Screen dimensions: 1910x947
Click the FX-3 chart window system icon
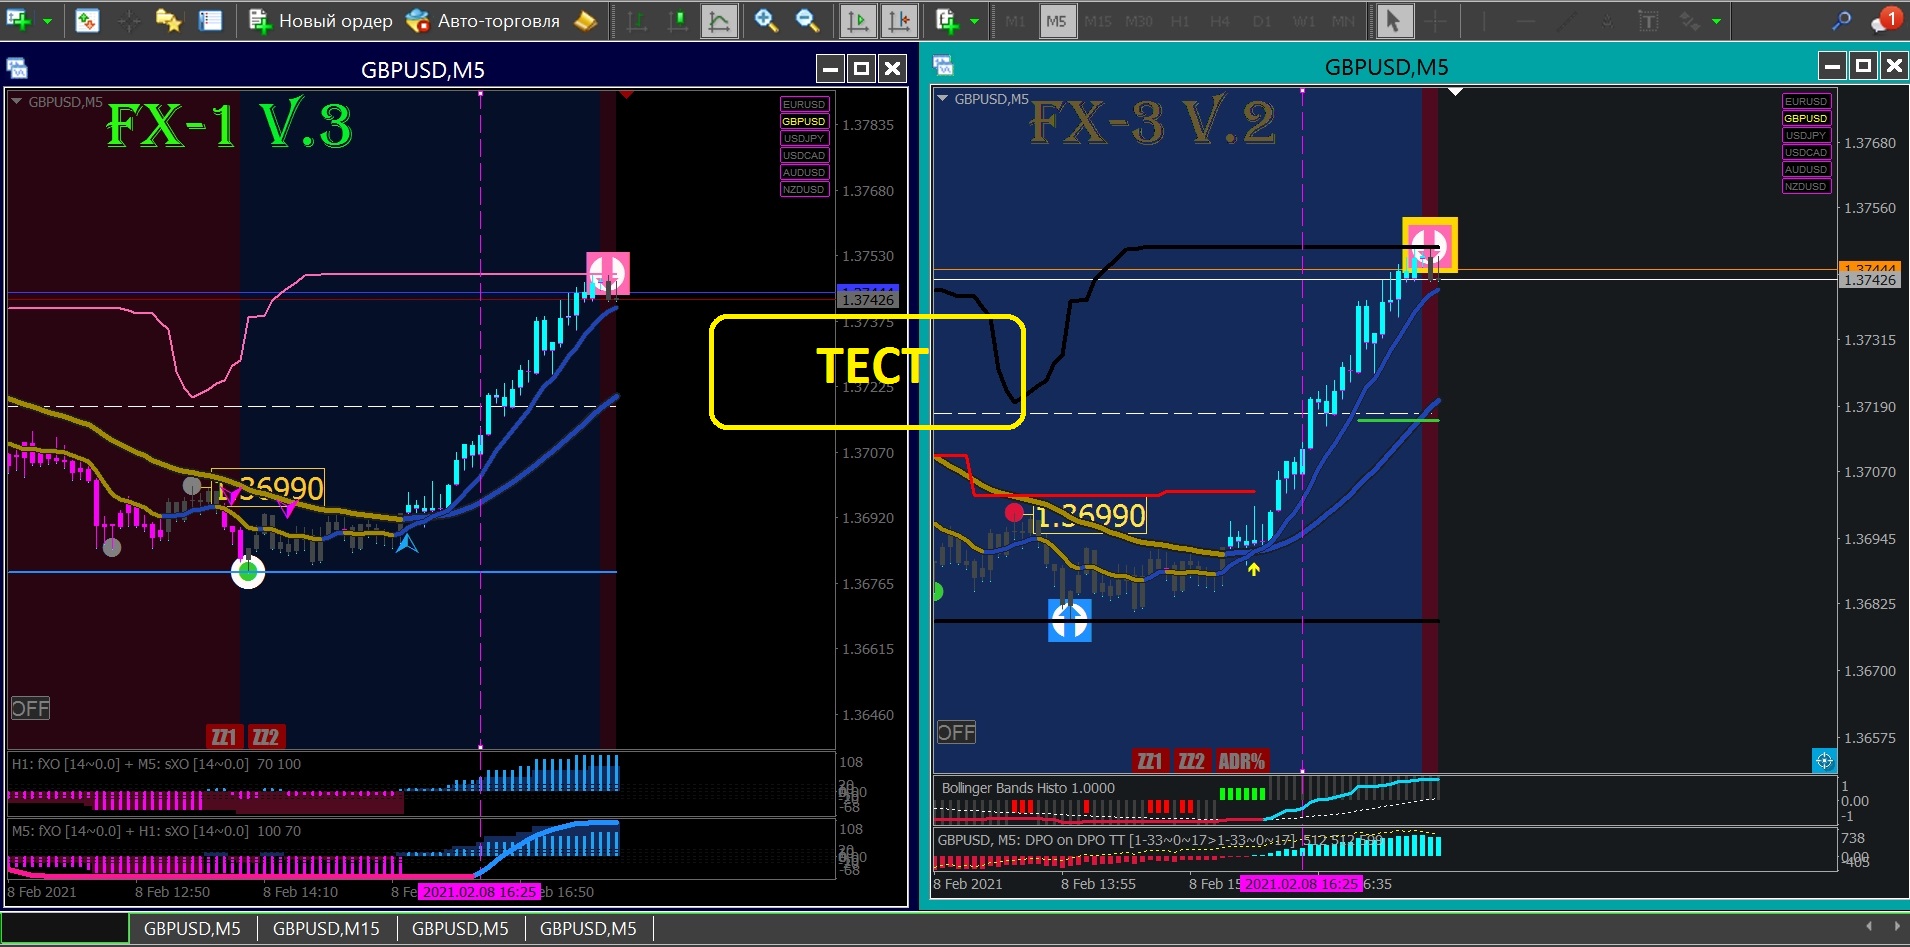pyautogui.click(x=943, y=66)
